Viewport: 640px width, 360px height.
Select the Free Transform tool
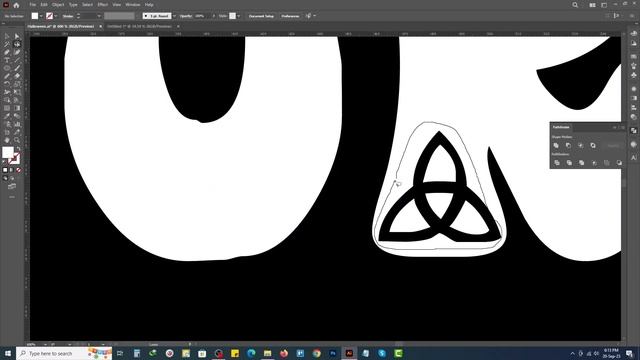tap(17, 92)
